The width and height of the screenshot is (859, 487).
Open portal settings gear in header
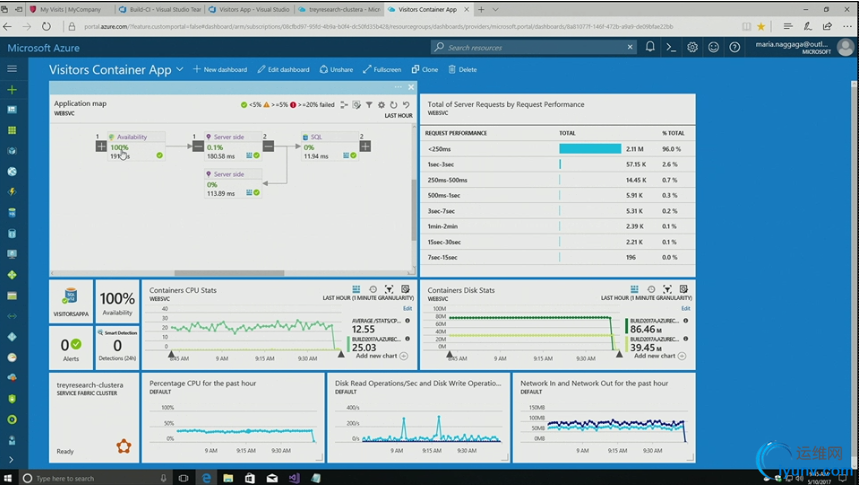click(x=692, y=48)
